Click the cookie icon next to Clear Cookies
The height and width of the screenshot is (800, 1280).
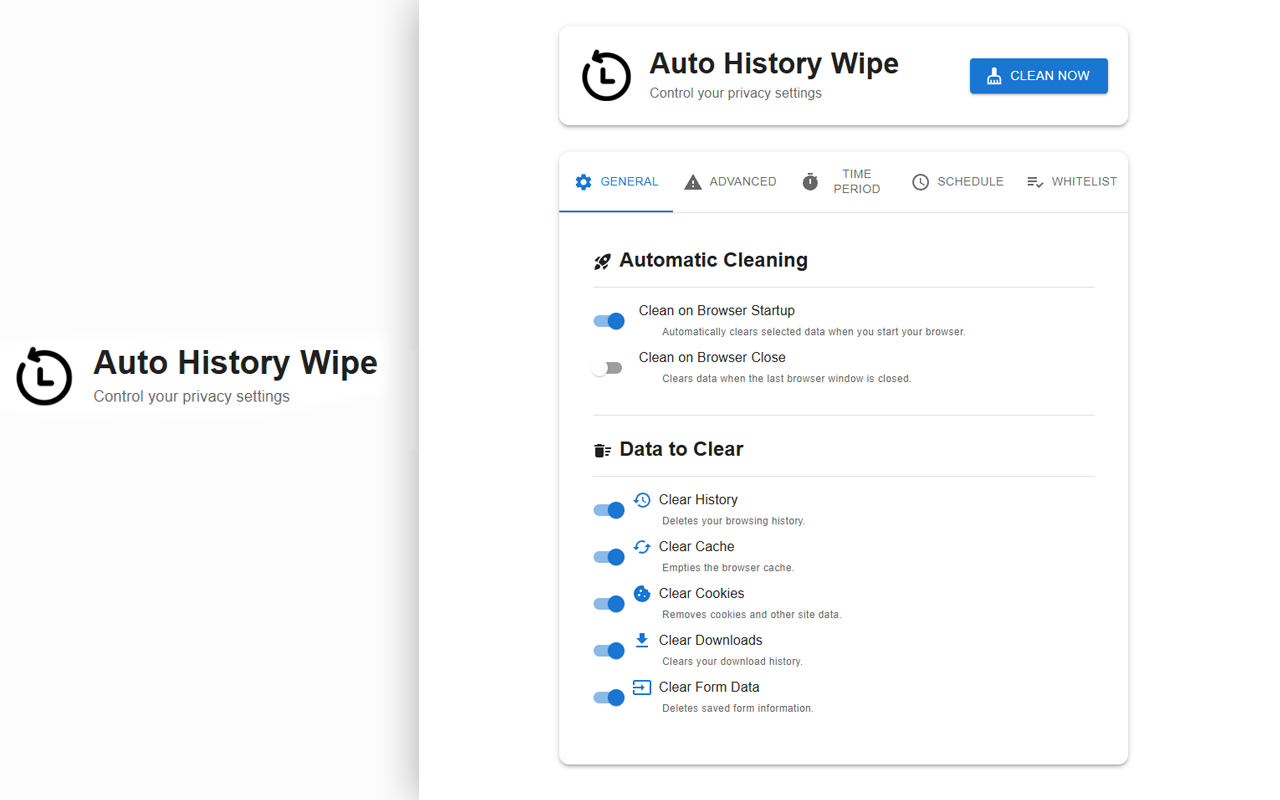click(641, 593)
